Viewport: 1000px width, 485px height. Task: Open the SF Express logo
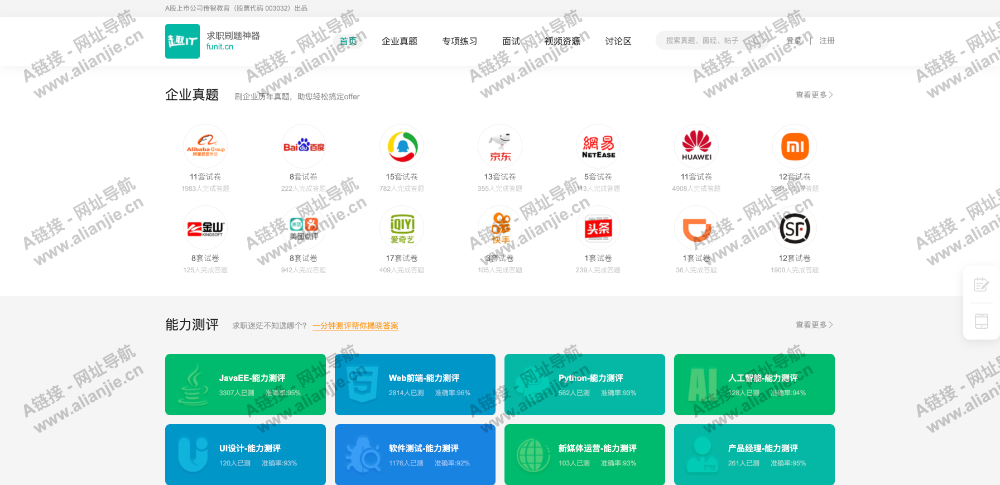pyautogui.click(x=795, y=228)
